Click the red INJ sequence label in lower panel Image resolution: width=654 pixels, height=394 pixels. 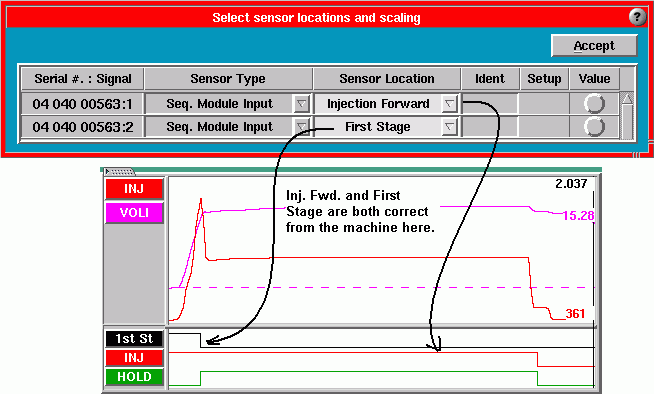[134, 358]
